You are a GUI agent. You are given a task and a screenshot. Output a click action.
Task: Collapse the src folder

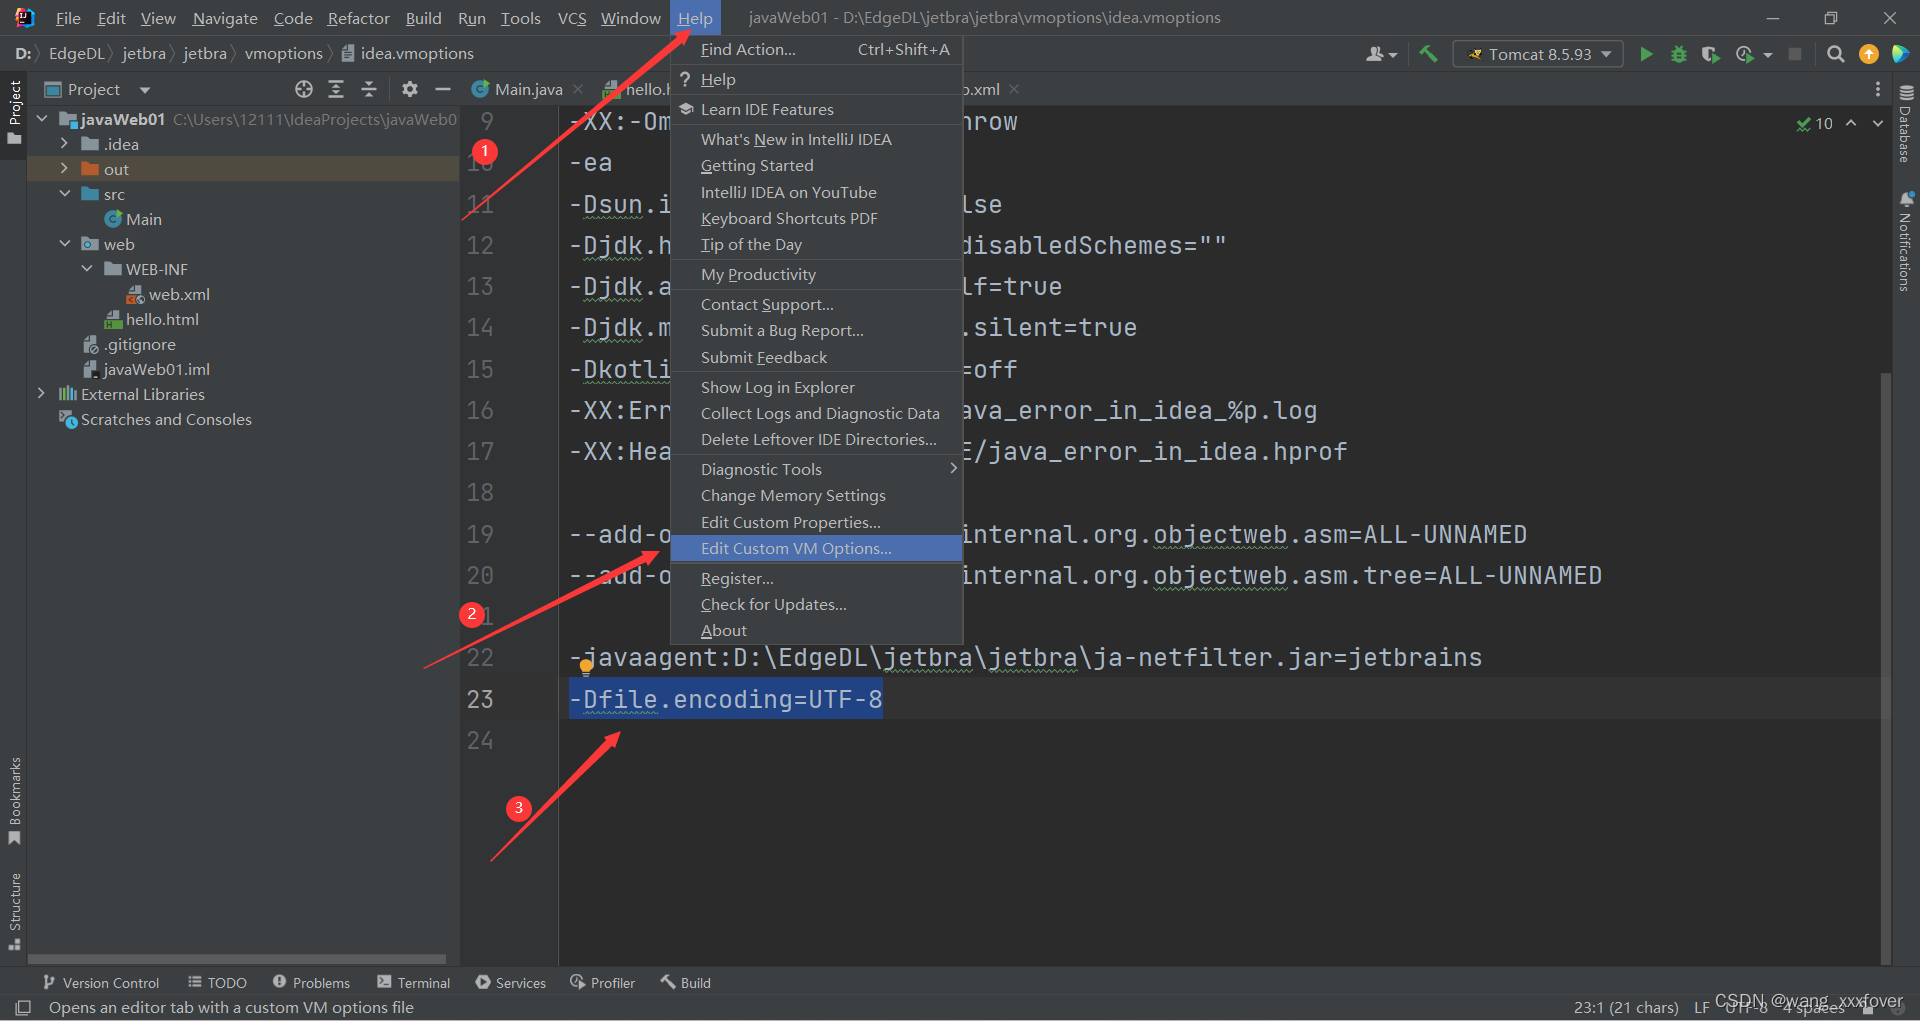click(64, 194)
